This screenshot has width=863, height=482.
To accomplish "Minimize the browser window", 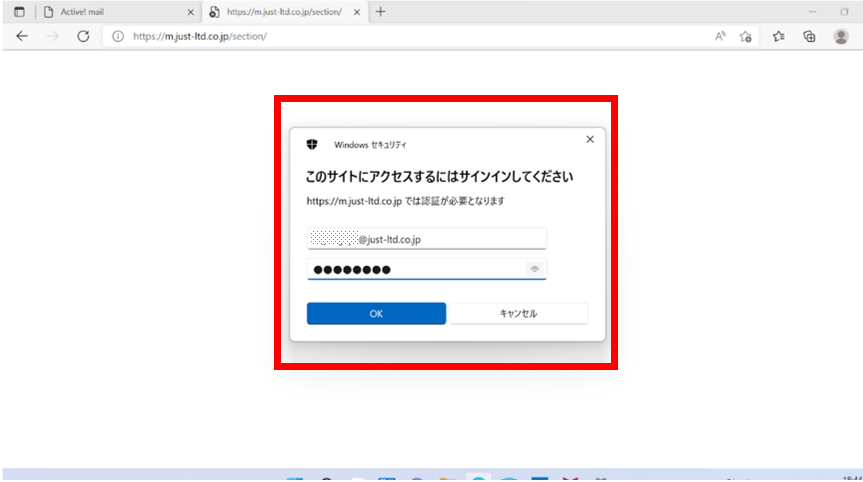I will pos(812,12).
